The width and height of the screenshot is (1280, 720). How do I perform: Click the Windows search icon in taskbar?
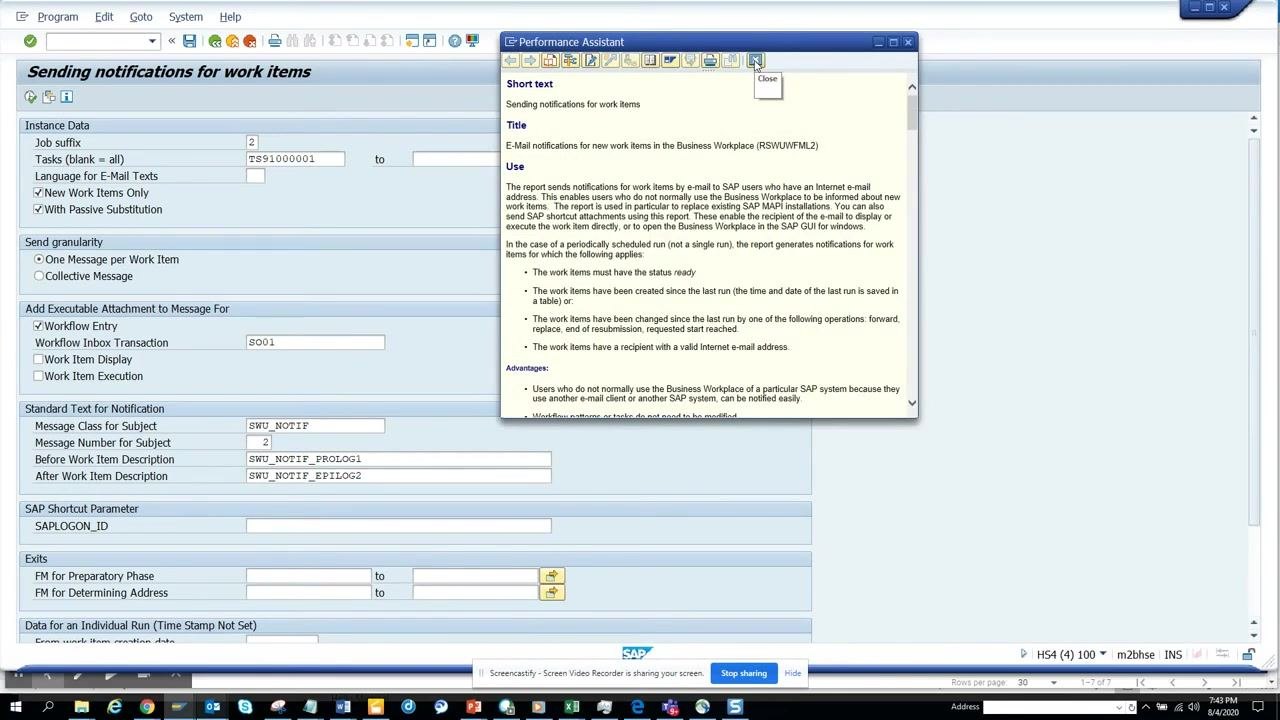click(48, 708)
